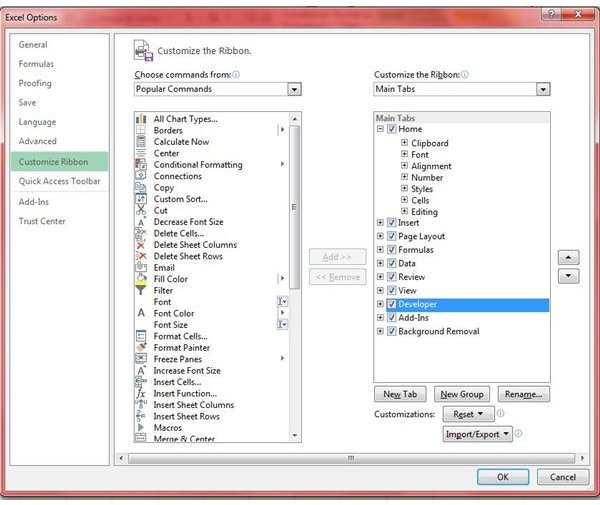Click the Delete Cells icon
600x505 pixels.
tap(141, 233)
